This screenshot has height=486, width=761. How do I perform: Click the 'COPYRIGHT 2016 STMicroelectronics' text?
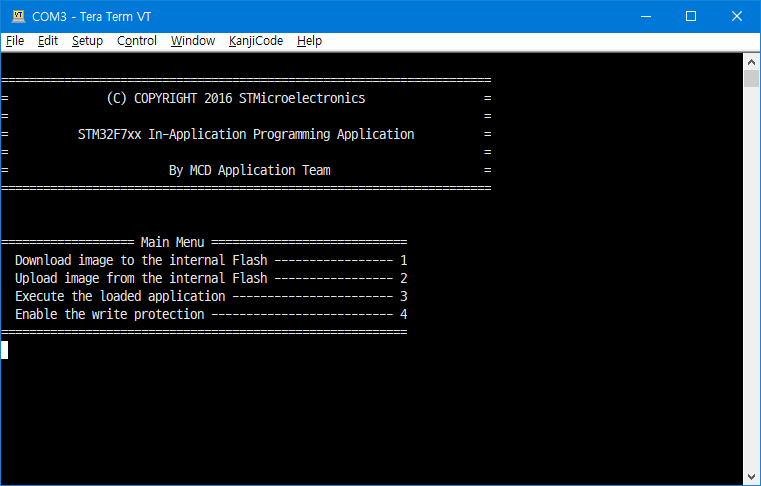[249, 98]
